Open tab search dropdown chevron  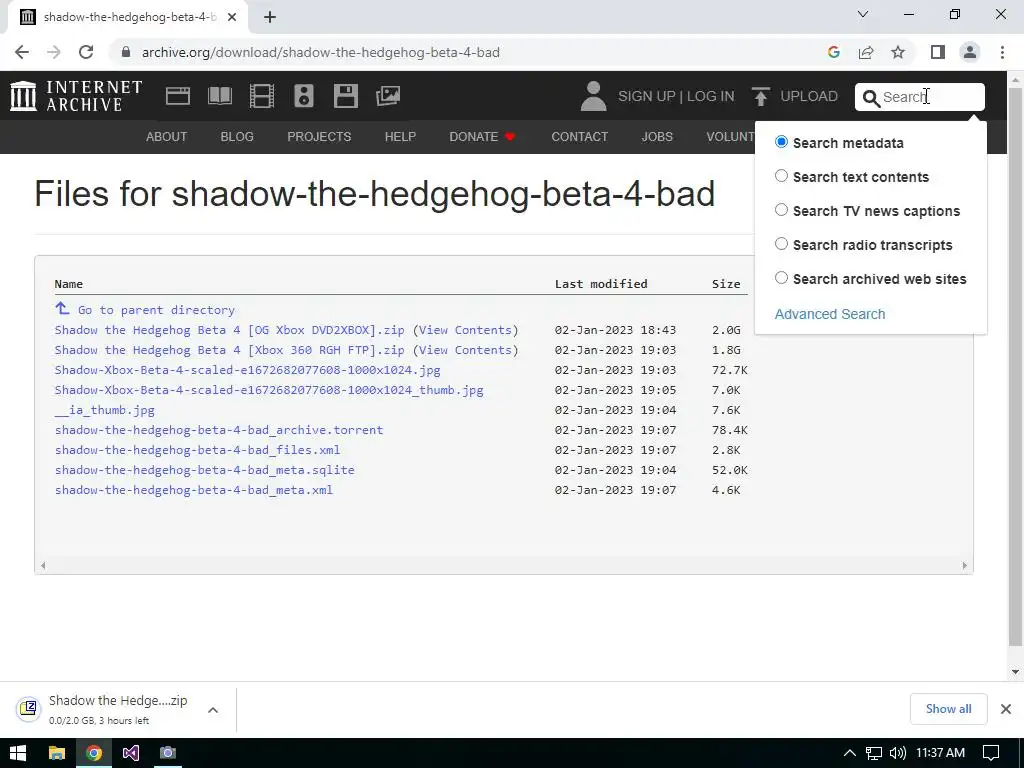pos(863,14)
